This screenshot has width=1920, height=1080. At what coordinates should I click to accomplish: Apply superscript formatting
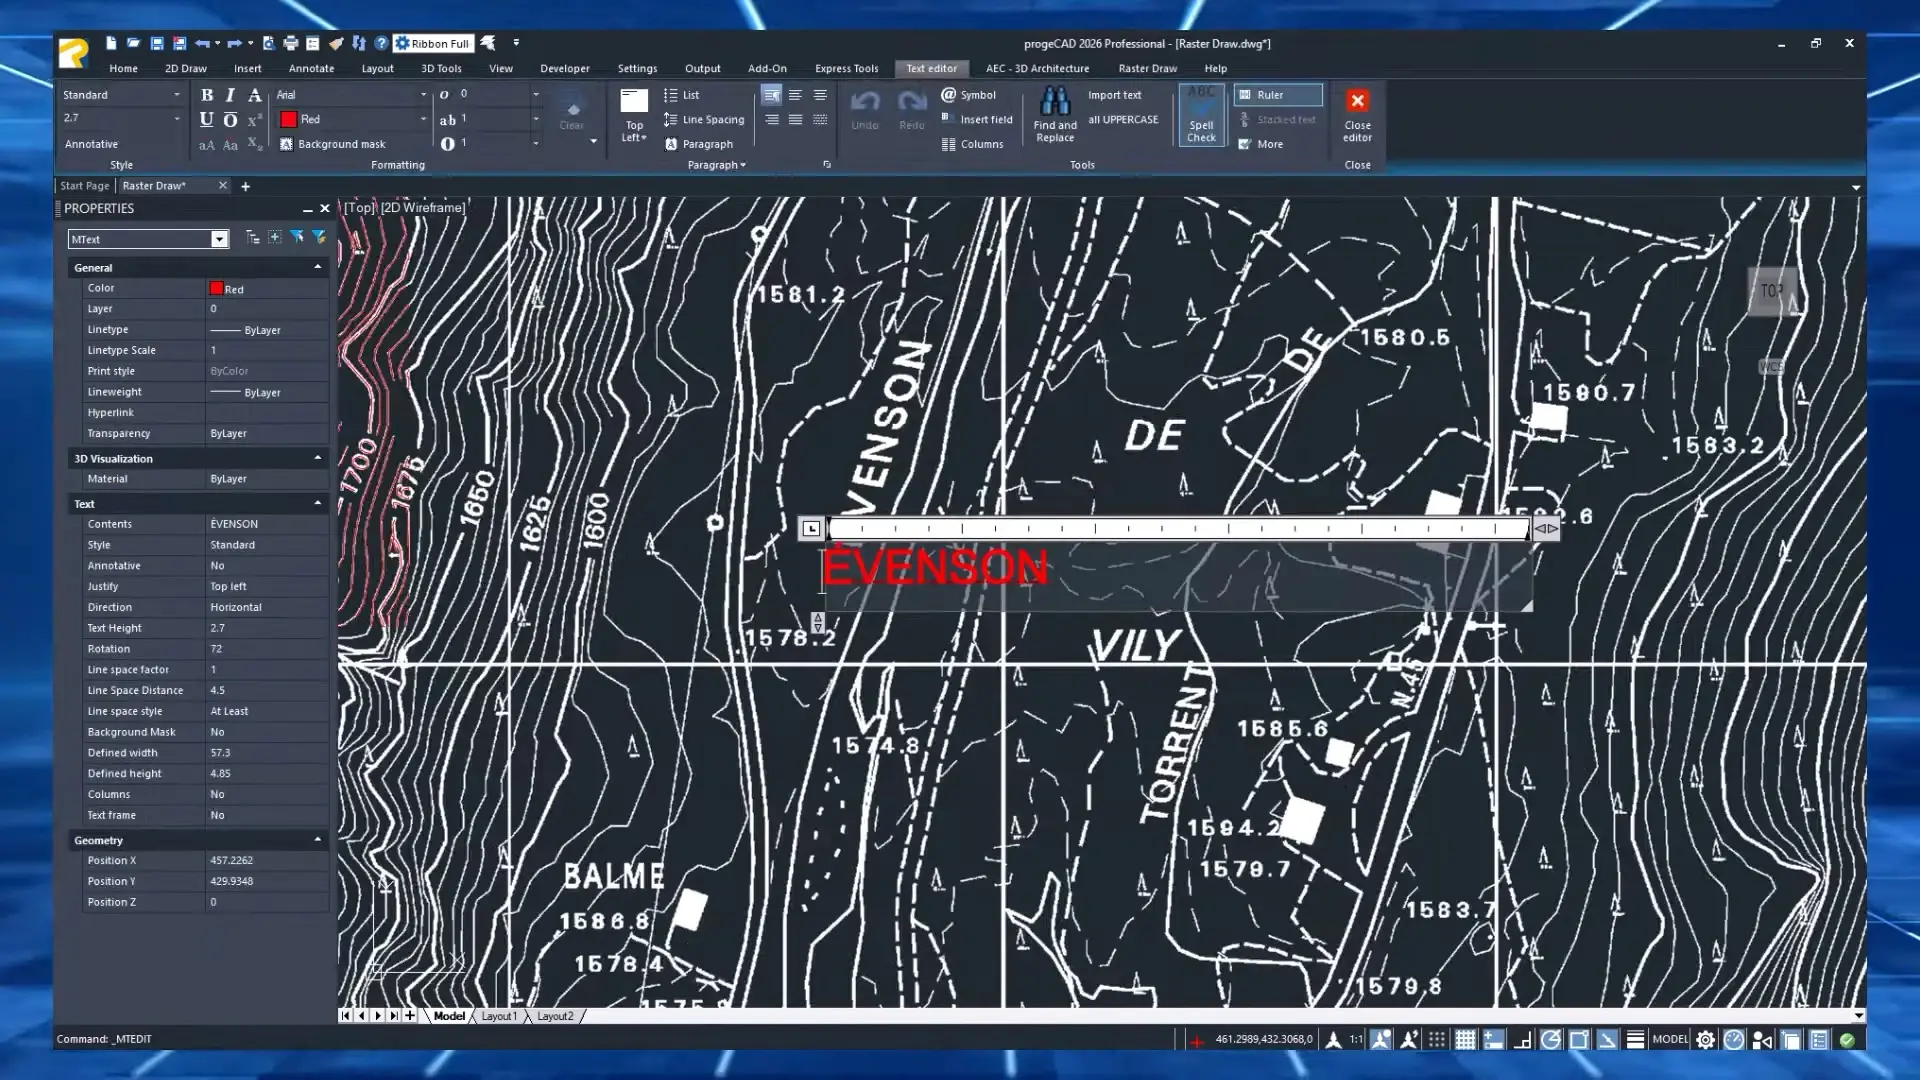coord(254,119)
